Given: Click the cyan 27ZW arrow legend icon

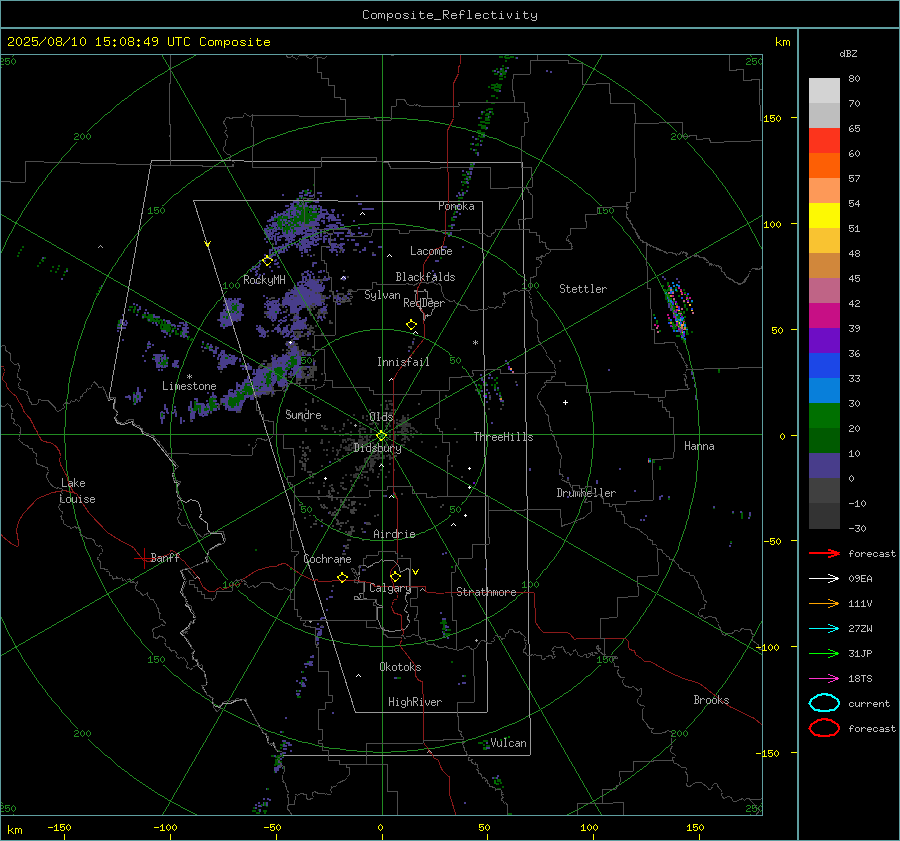Looking at the screenshot, I should point(824,629).
